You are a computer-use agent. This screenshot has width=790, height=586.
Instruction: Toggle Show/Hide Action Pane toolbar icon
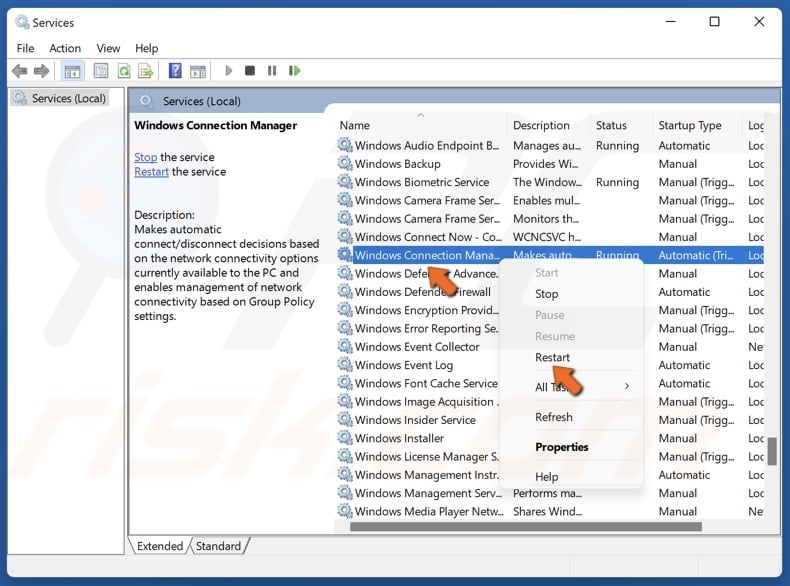coord(198,71)
